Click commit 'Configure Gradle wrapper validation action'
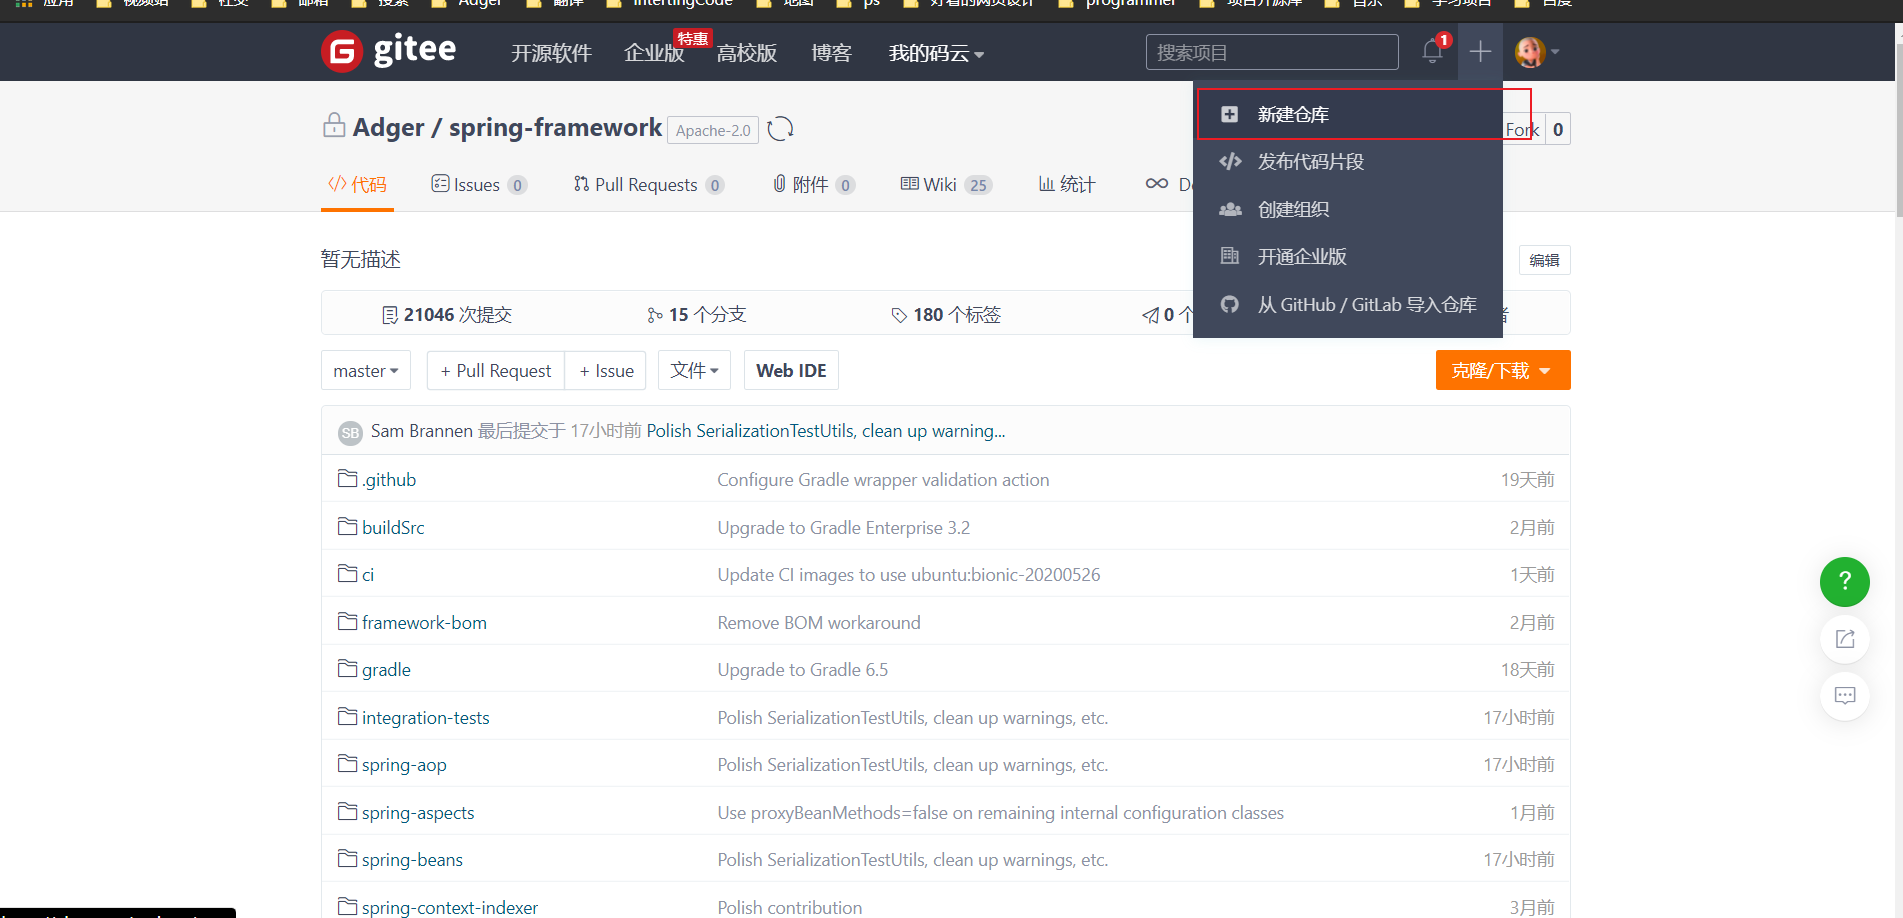The image size is (1903, 918). click(x=883, y=480)
